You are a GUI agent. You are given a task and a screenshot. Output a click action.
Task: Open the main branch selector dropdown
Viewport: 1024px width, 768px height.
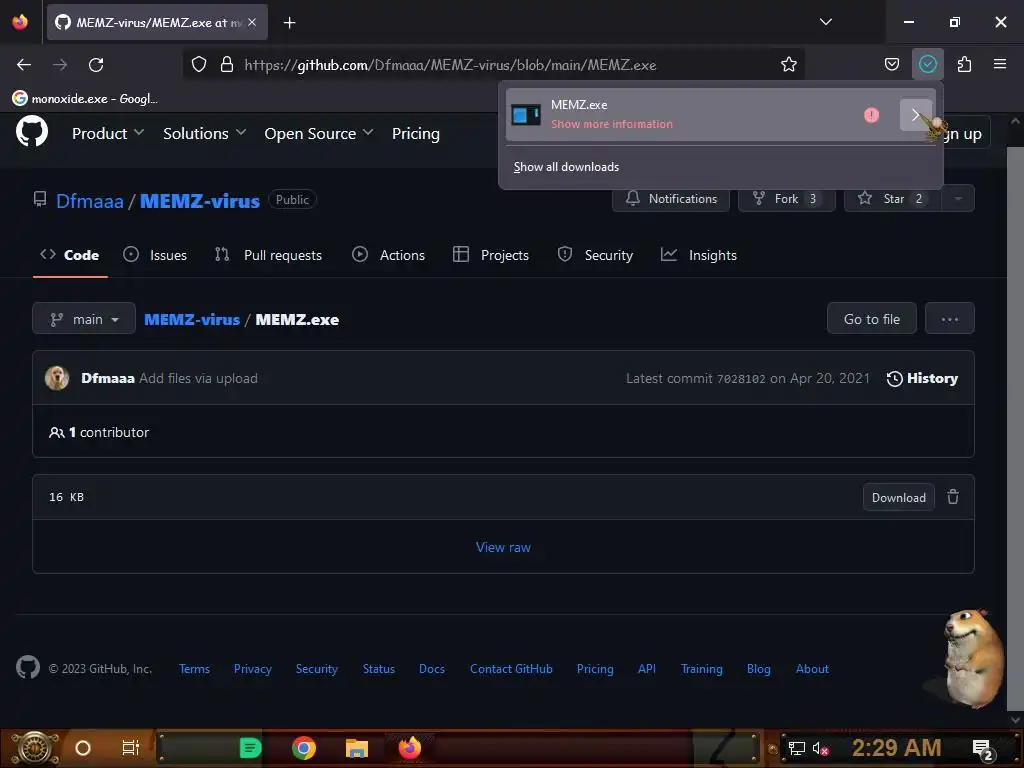tap(84, 319)
